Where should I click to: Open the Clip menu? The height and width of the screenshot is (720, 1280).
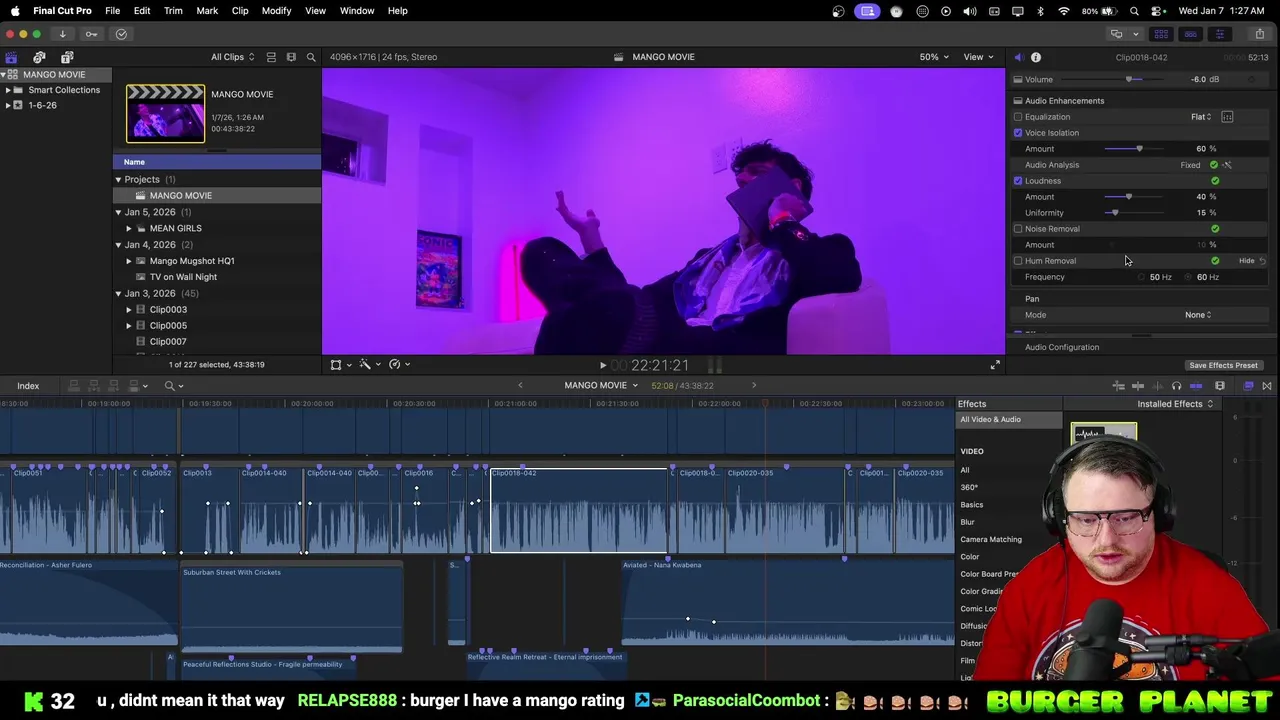tap(240, 11)
